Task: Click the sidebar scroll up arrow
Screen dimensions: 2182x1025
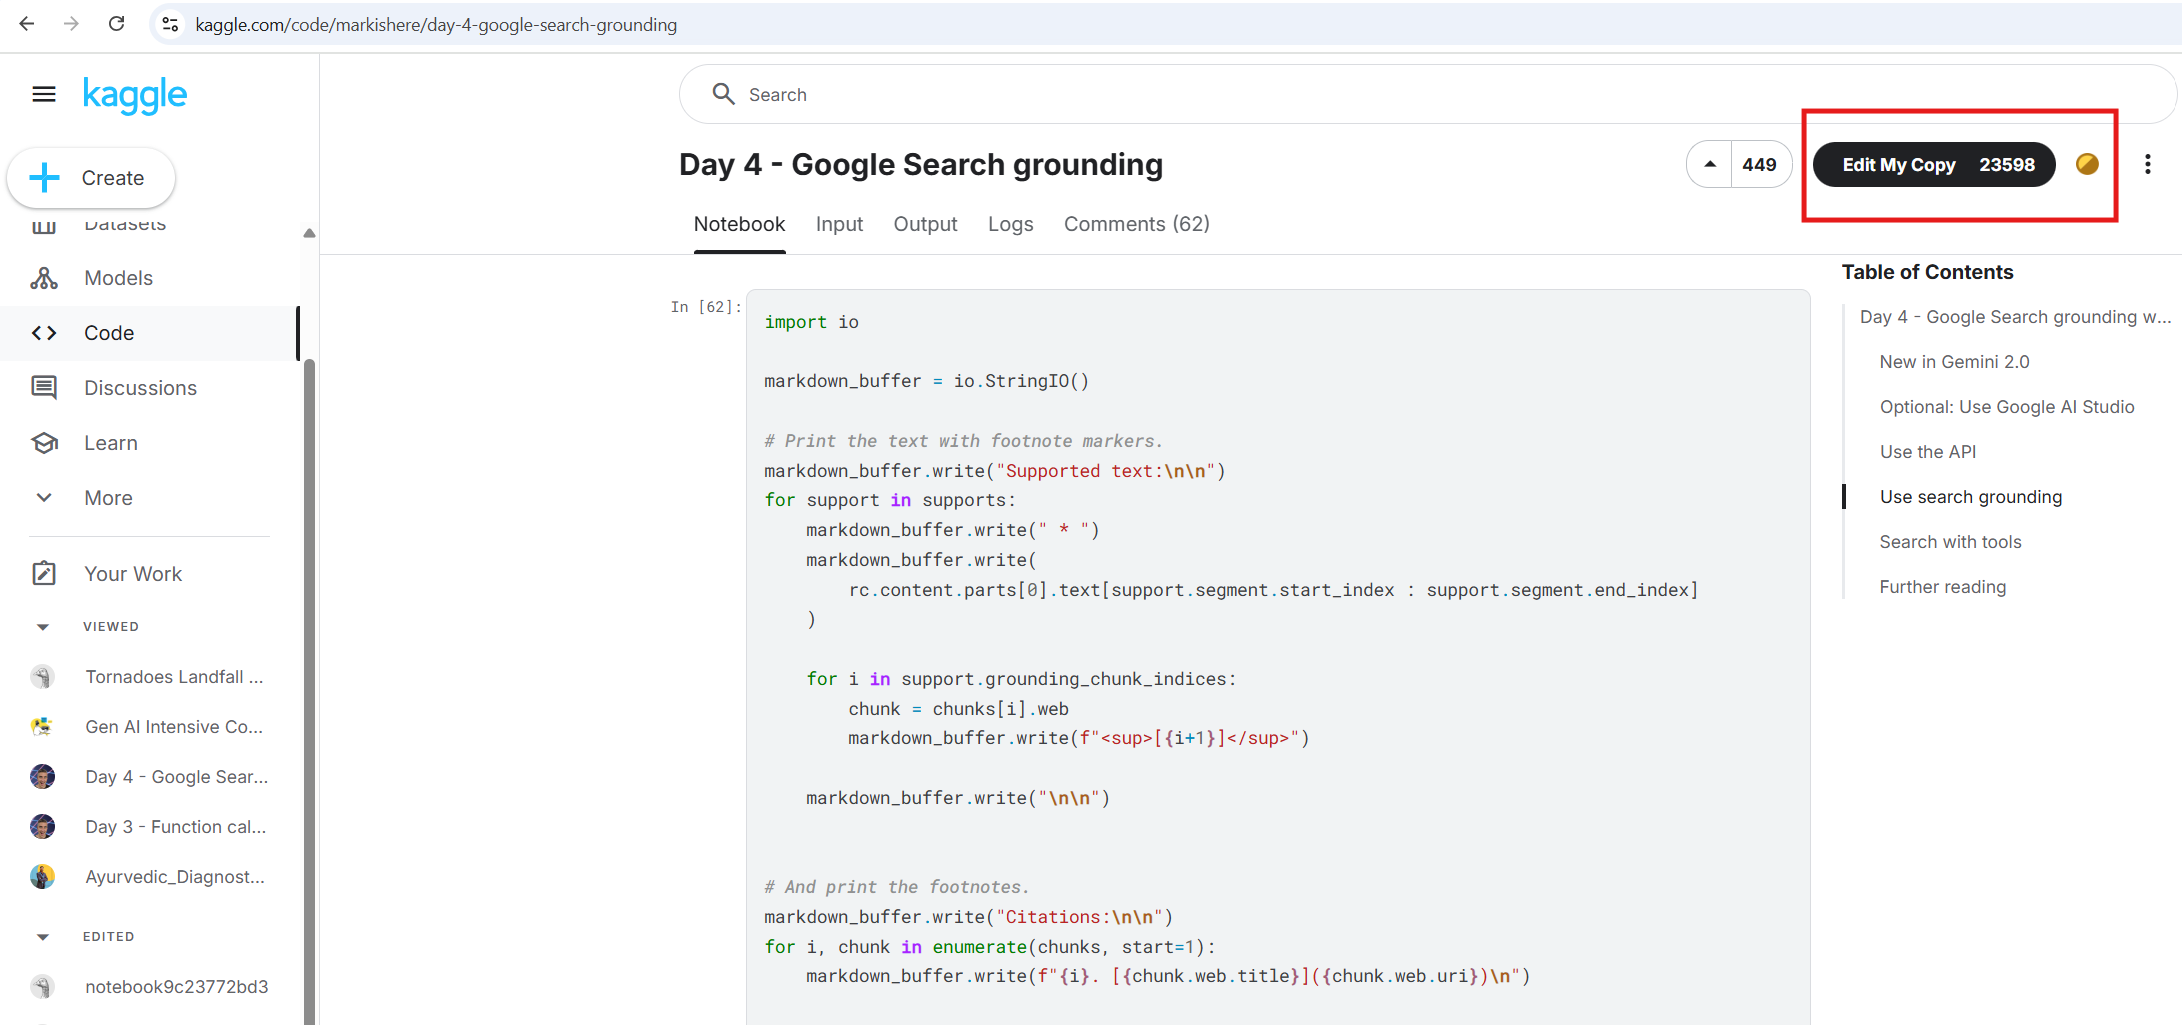Action: [309, 233]
